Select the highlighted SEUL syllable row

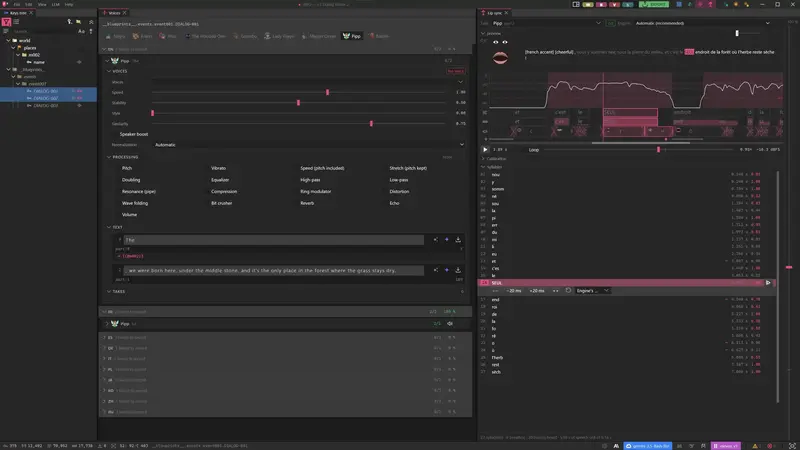(626, 283)
